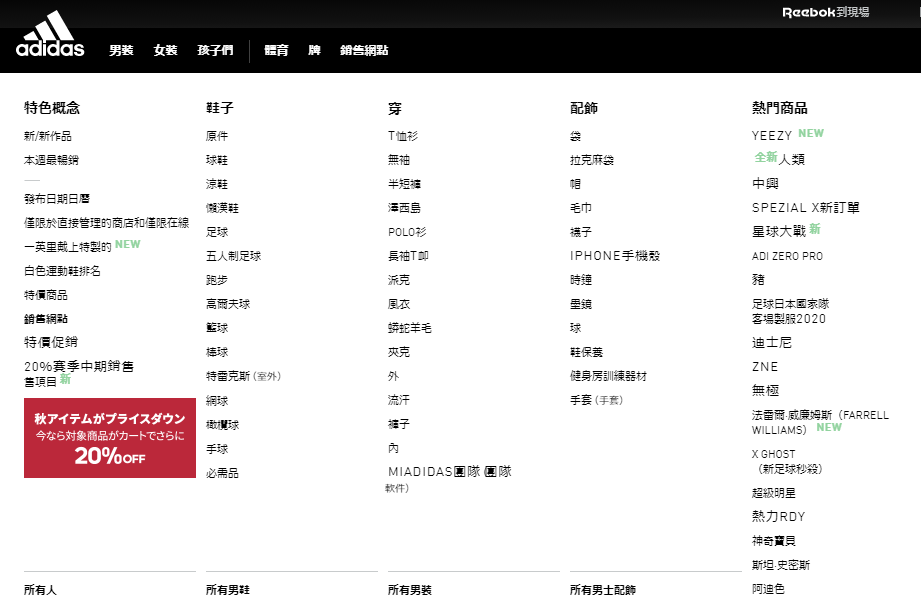Open YEEZY NEW popular item
The image size is (921, 615).
pos(787,135)
